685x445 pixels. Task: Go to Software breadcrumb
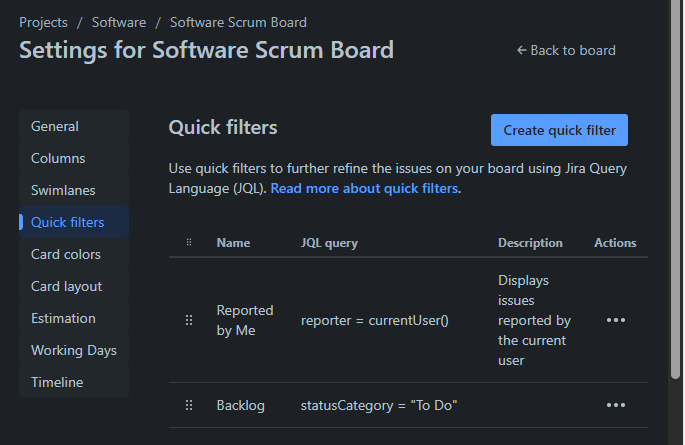tap(119, 22)
